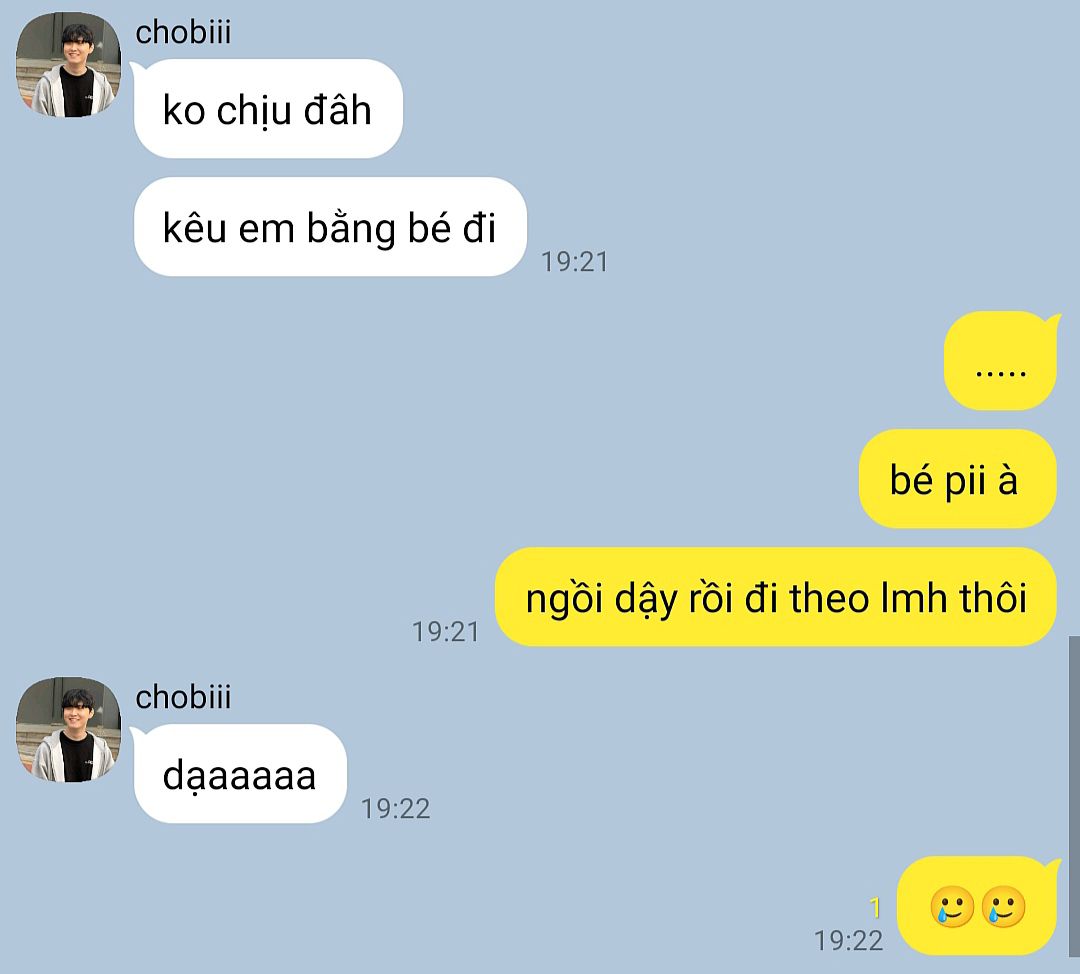Open chobiii's lower profile picture
The width and height of the screenshot is (1080, 974).
click(68, 729)
